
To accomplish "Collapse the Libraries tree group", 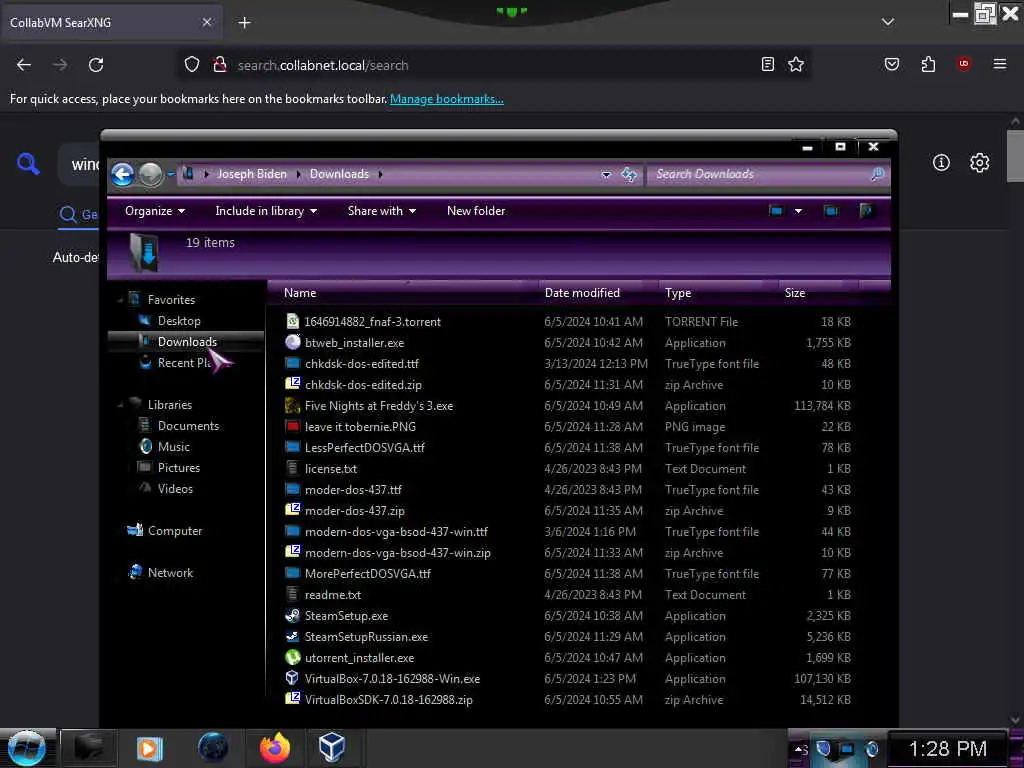I will pyautogui.click(x=120, y=405).
